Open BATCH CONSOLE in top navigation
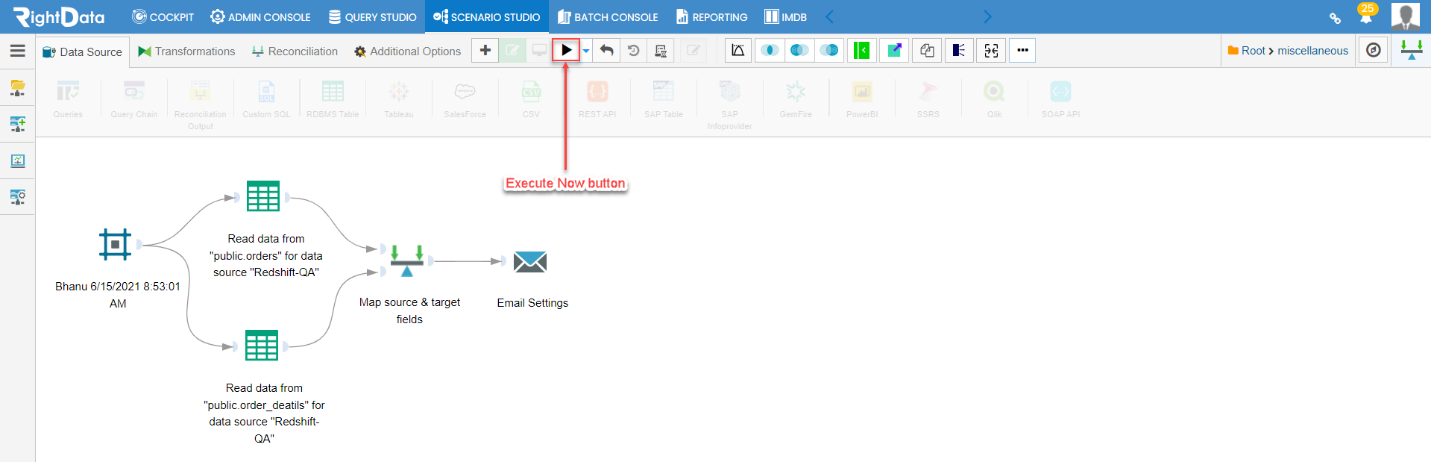Image resolution: width=1431 pixels, height=462 pixels. pyautogui.click(x=607, y=17)
